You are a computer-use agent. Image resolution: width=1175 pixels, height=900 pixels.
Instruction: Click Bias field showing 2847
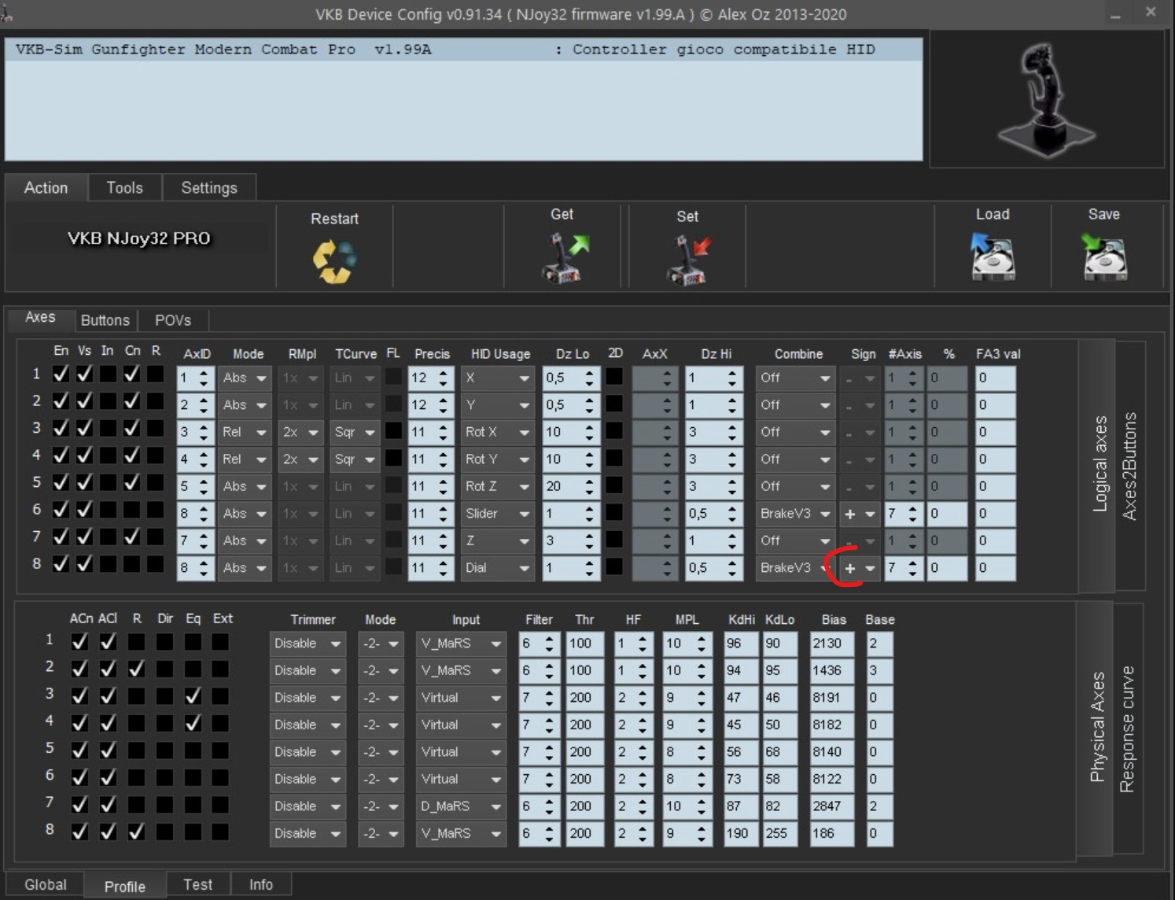[832, 806]
